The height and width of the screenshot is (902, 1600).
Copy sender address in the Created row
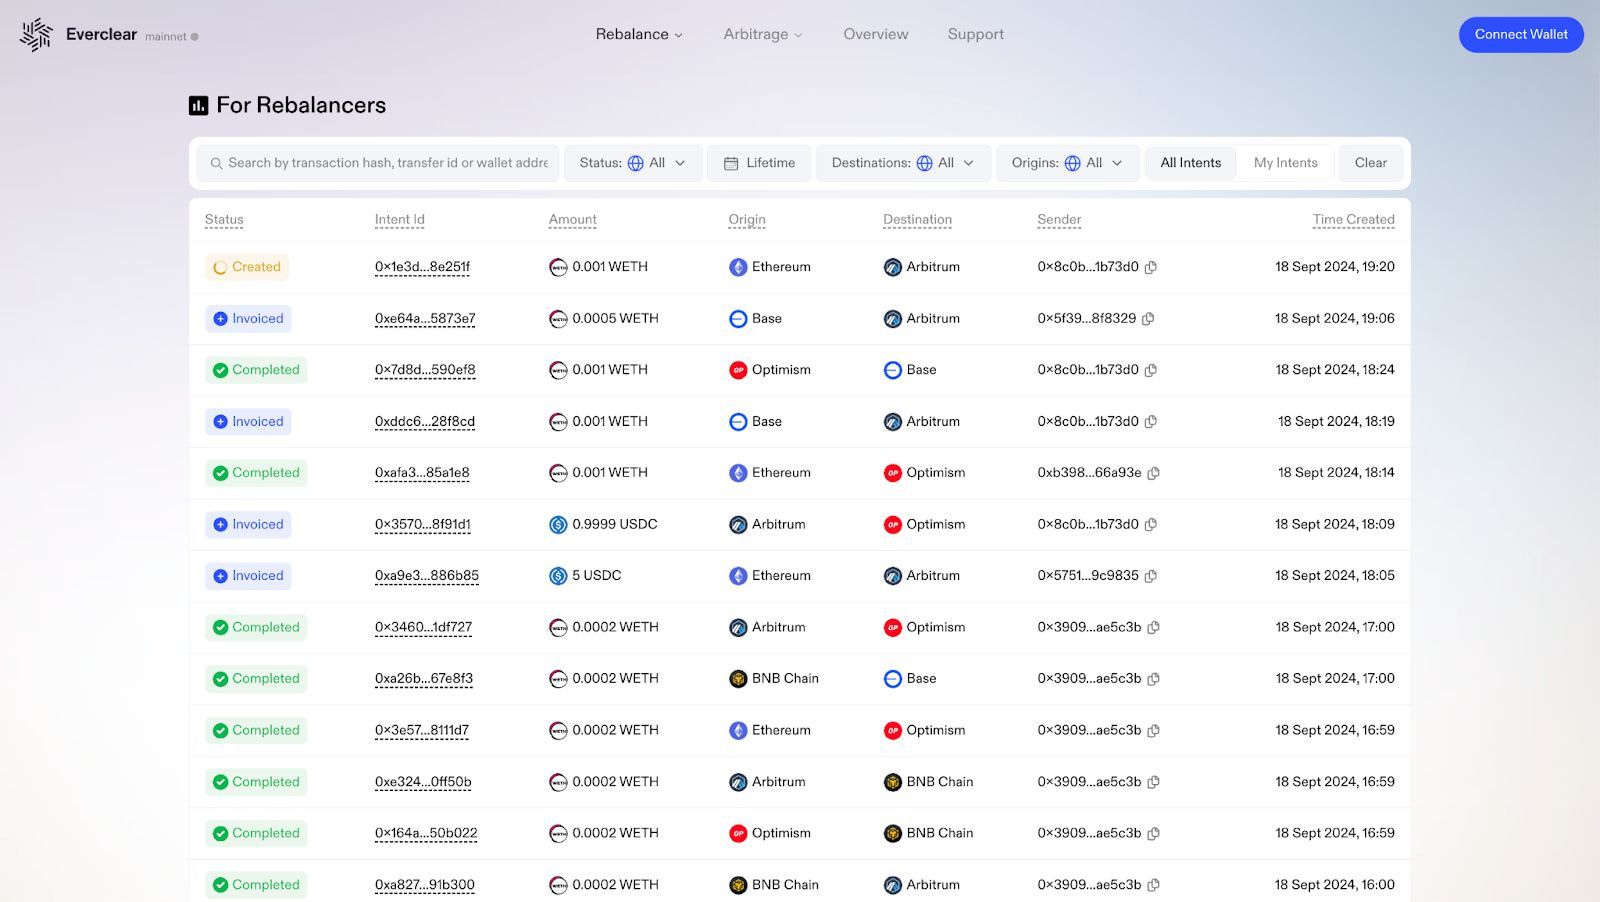pyautogui.click(x=1151, y=267)
